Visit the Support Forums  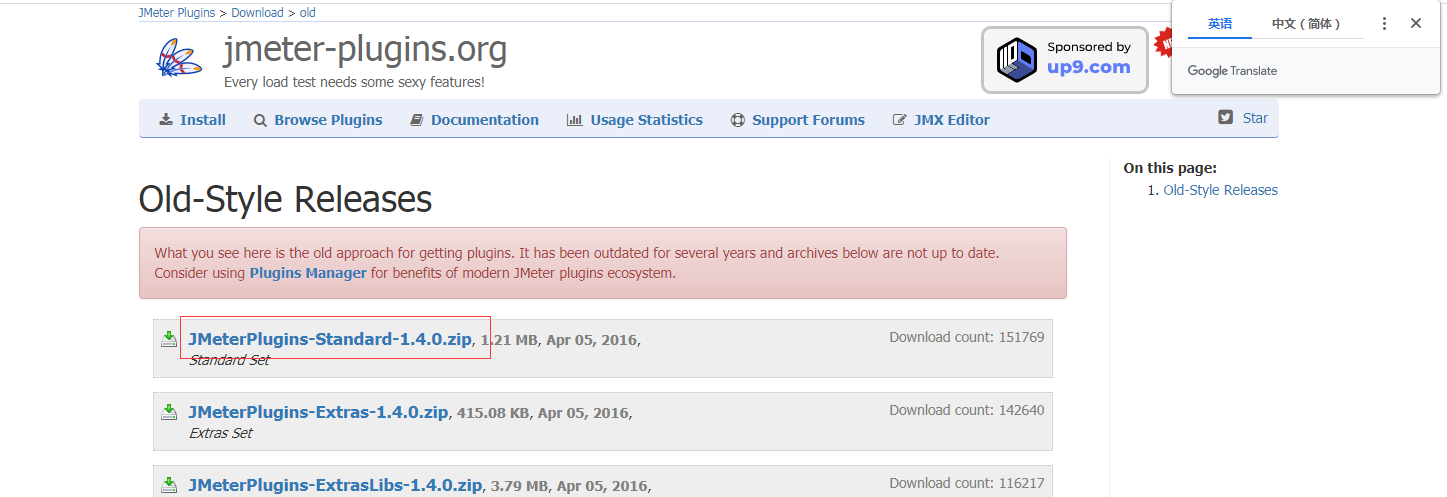coord(808,120)
